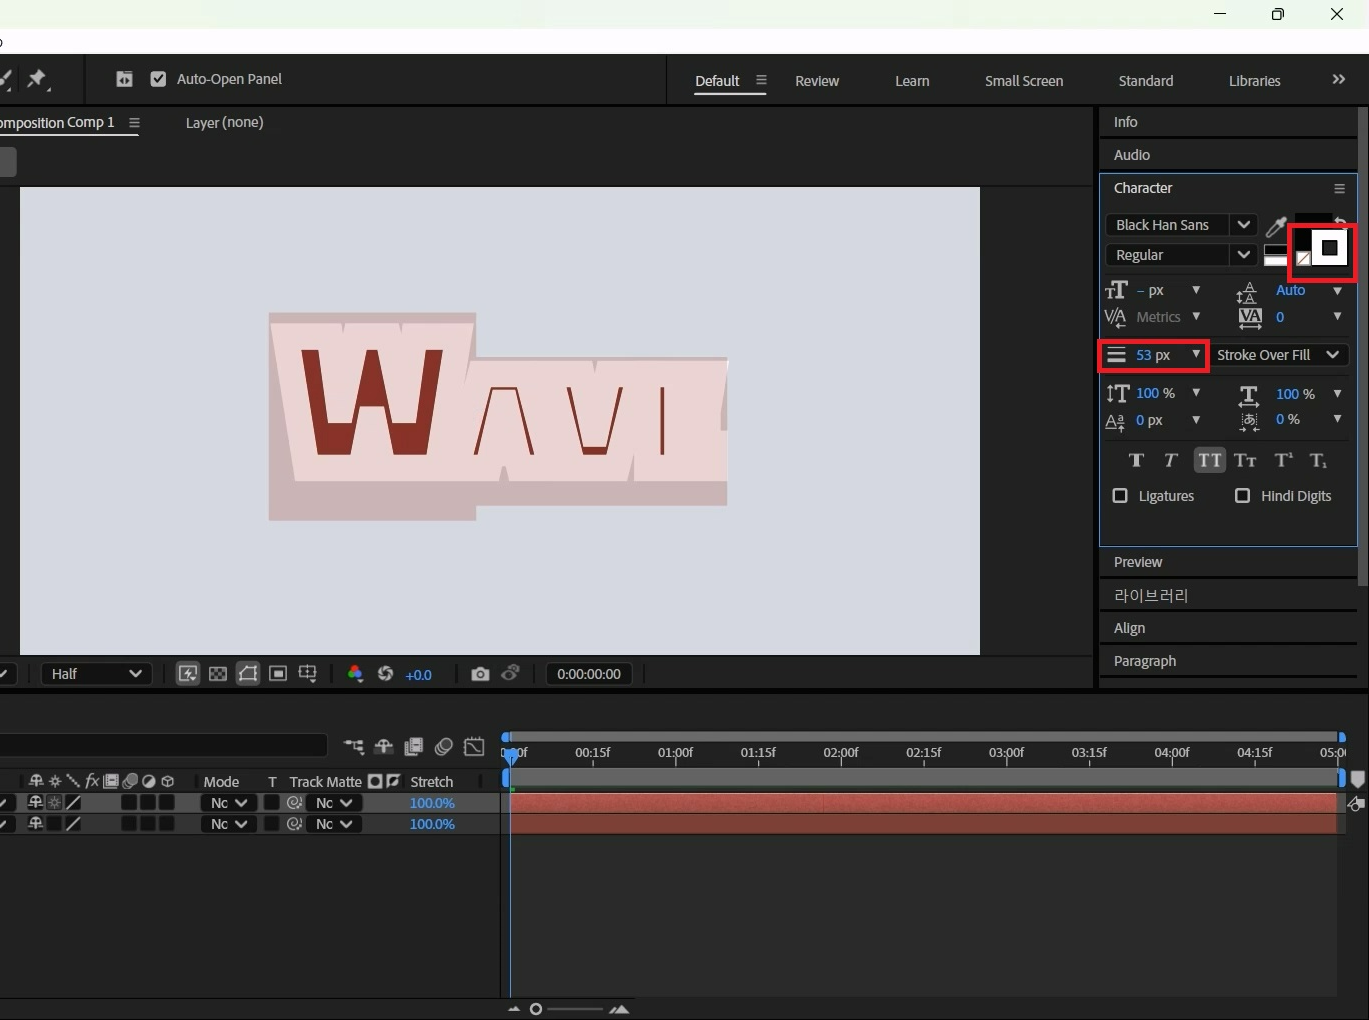Viewport: 1369px width, 1020px height.
Task: Show hidden workspaces with the double-arrow
Action: click(x=1339, y=79)
